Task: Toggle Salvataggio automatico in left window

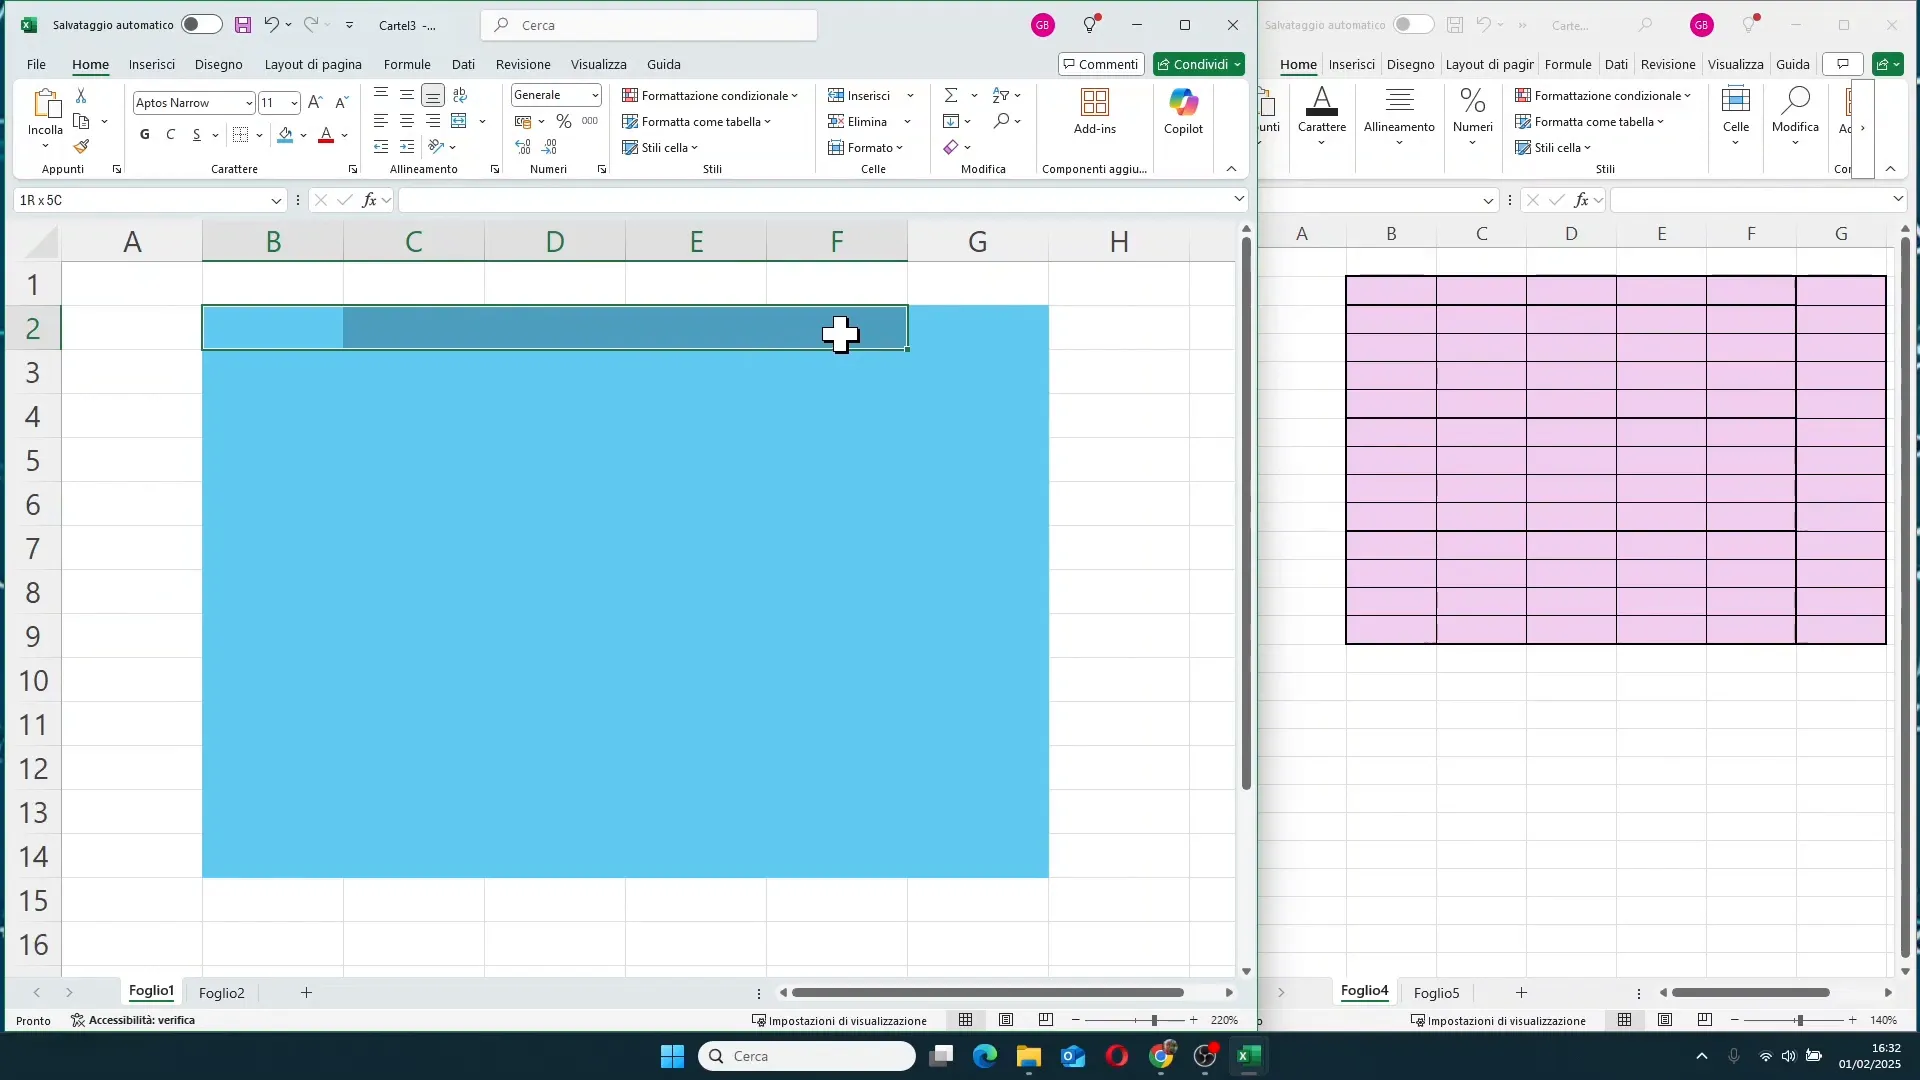Action: point(201,25)
